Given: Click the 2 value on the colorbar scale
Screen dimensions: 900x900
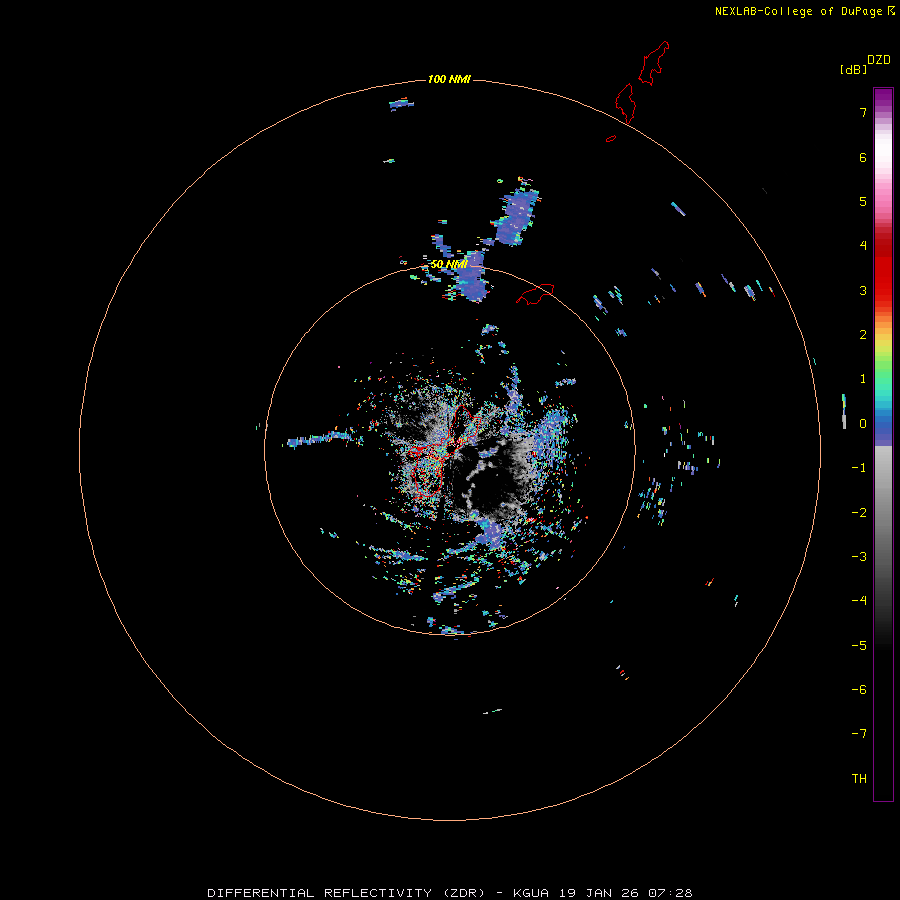Looking at the screenshot, I should (x=863, y=335).
